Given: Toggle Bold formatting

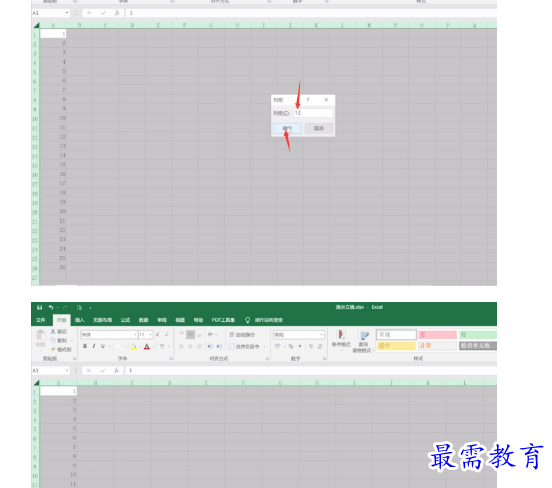Looking at the screenshot, I should 85,346.
